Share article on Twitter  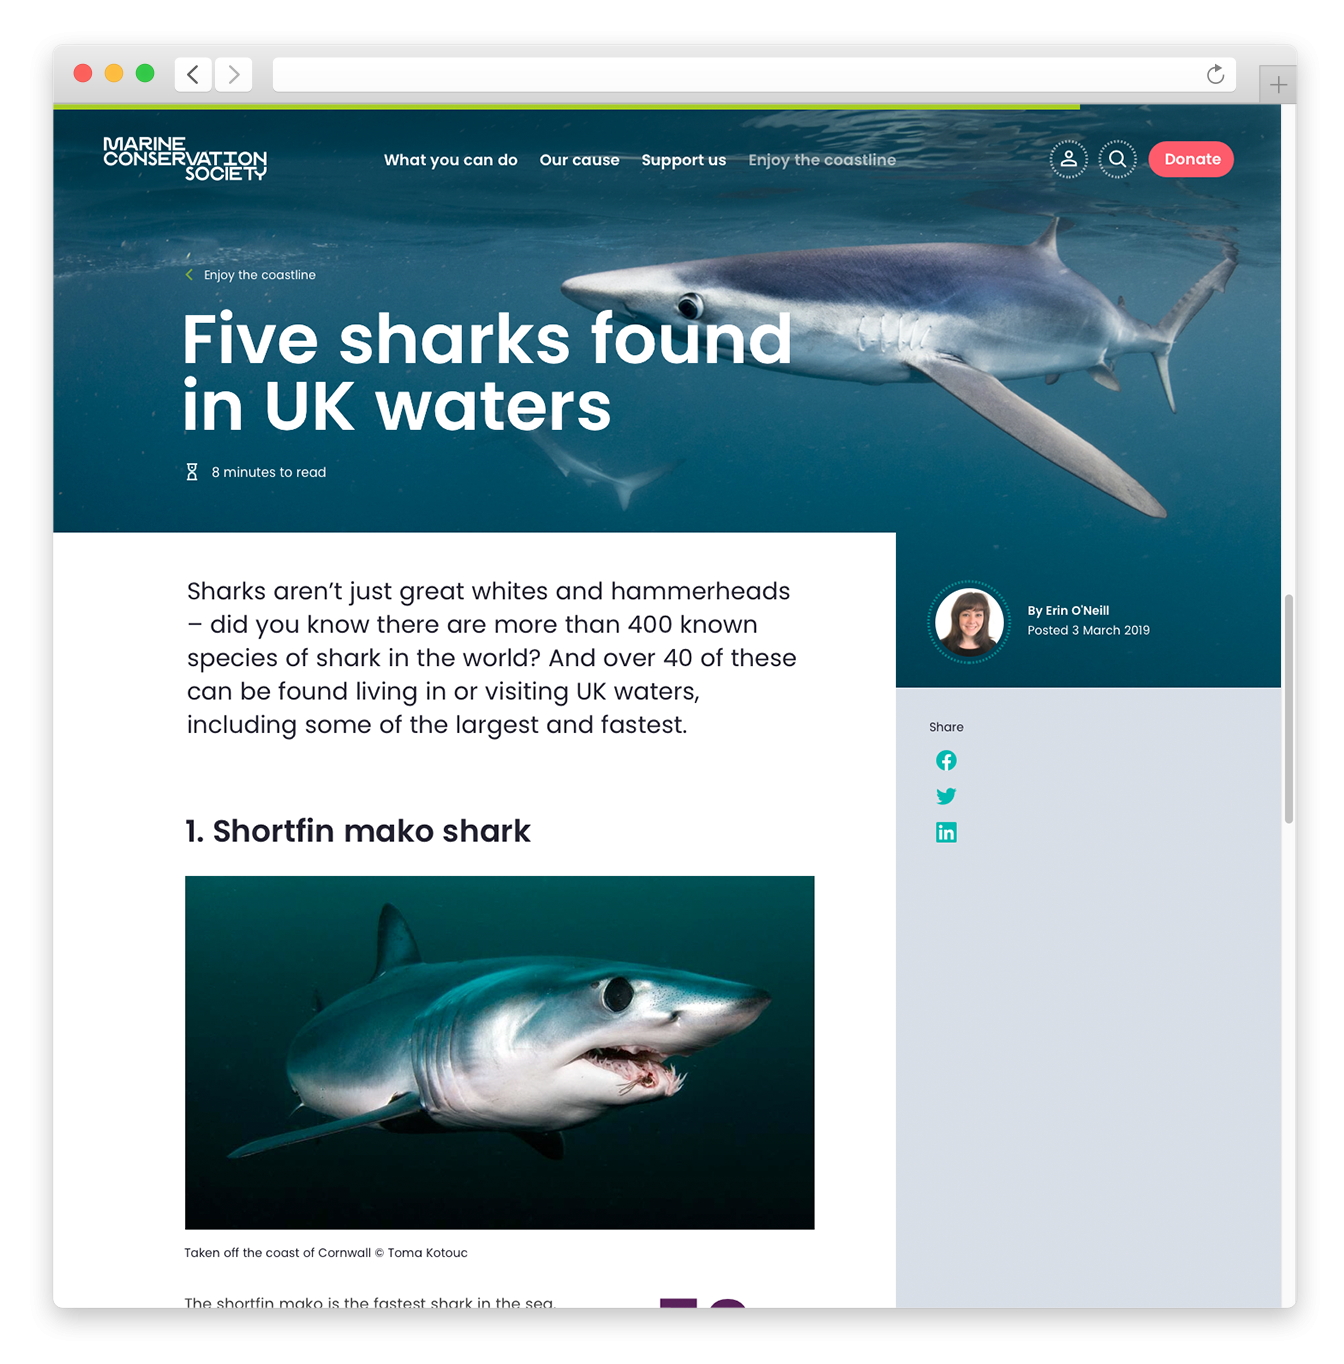click(946, 796)
